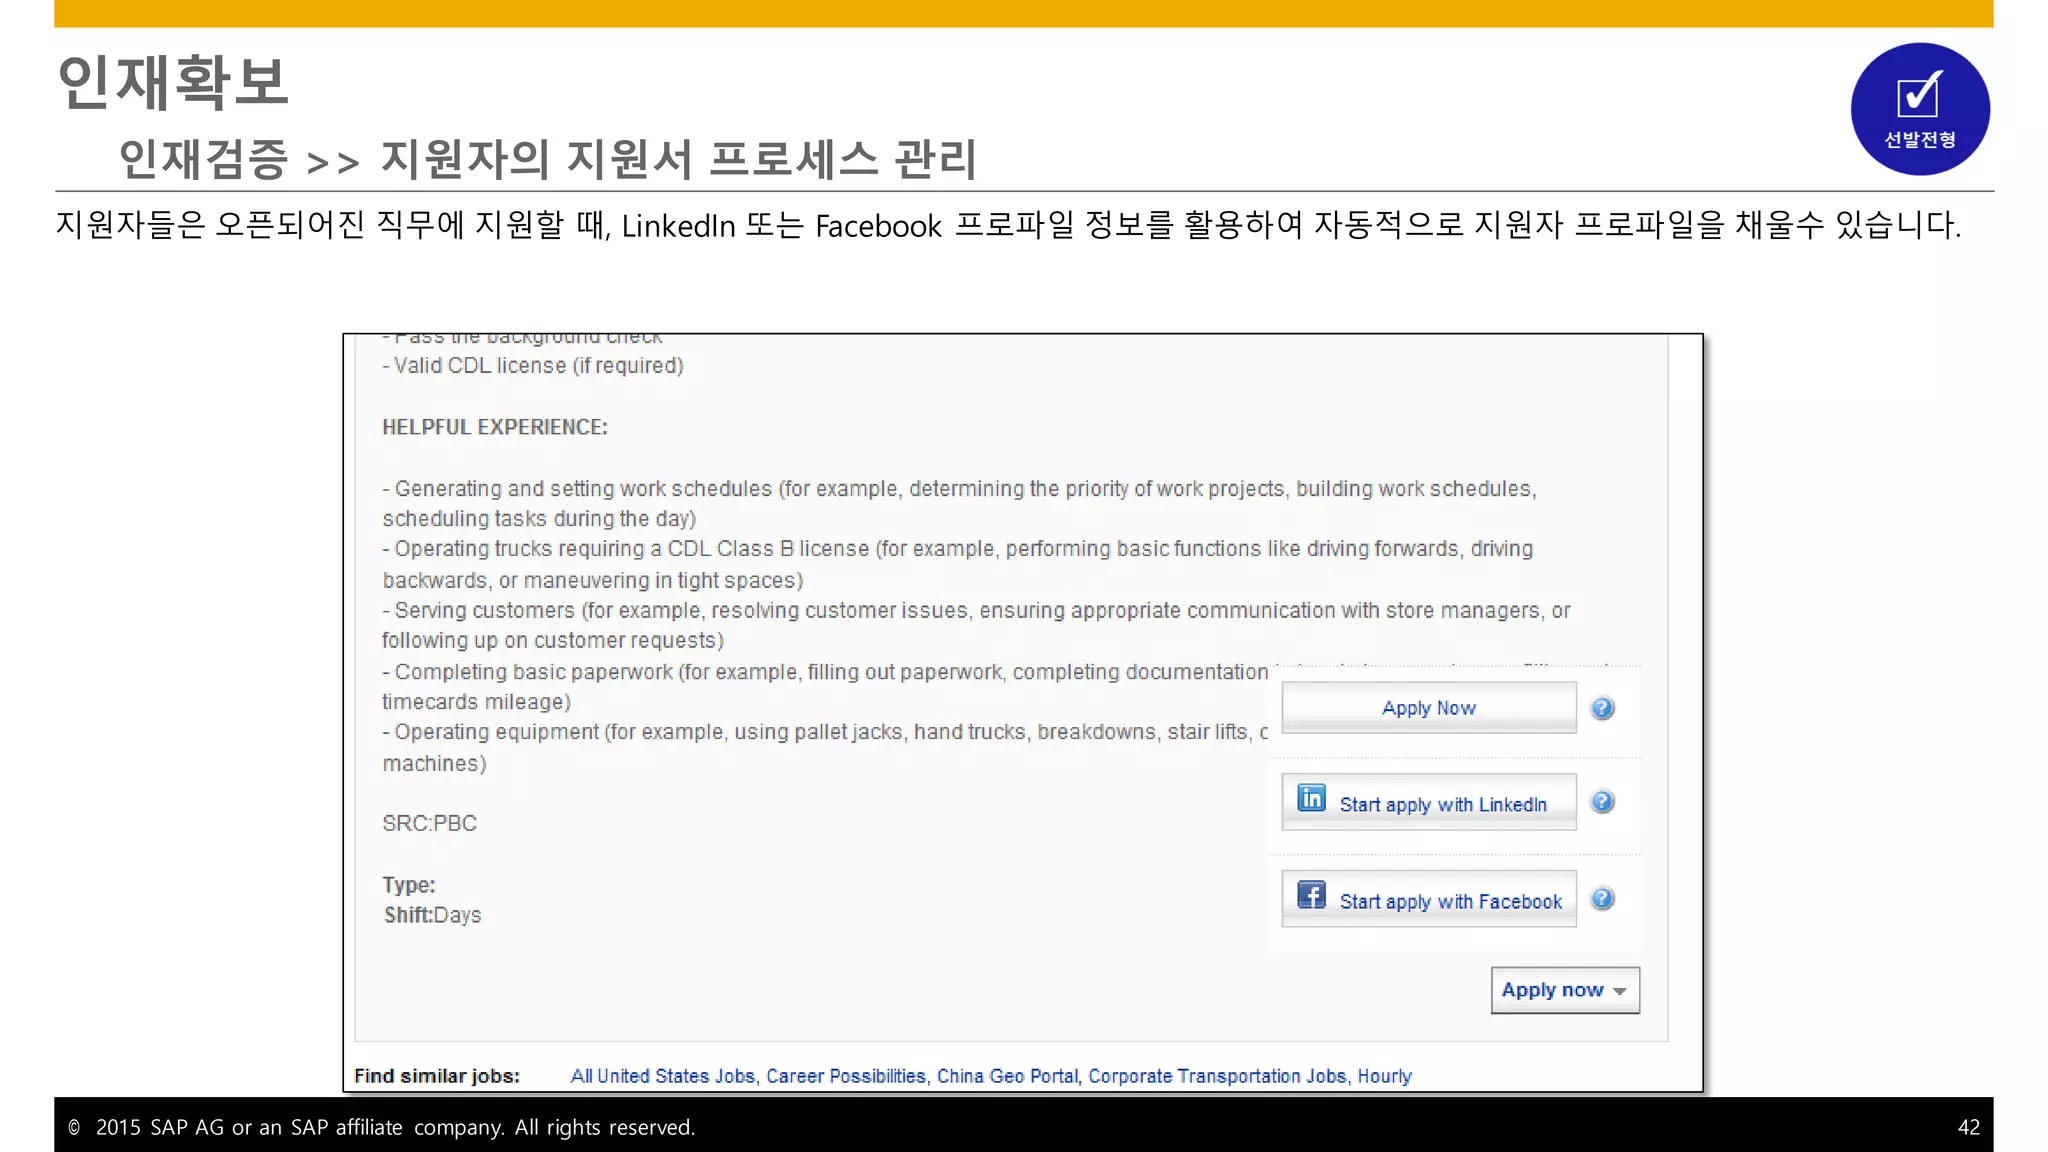Click the blue 선발전형 checkmark badge
The image size is (2048, 1152).
pyautogui.click(x=1919, y=109)
